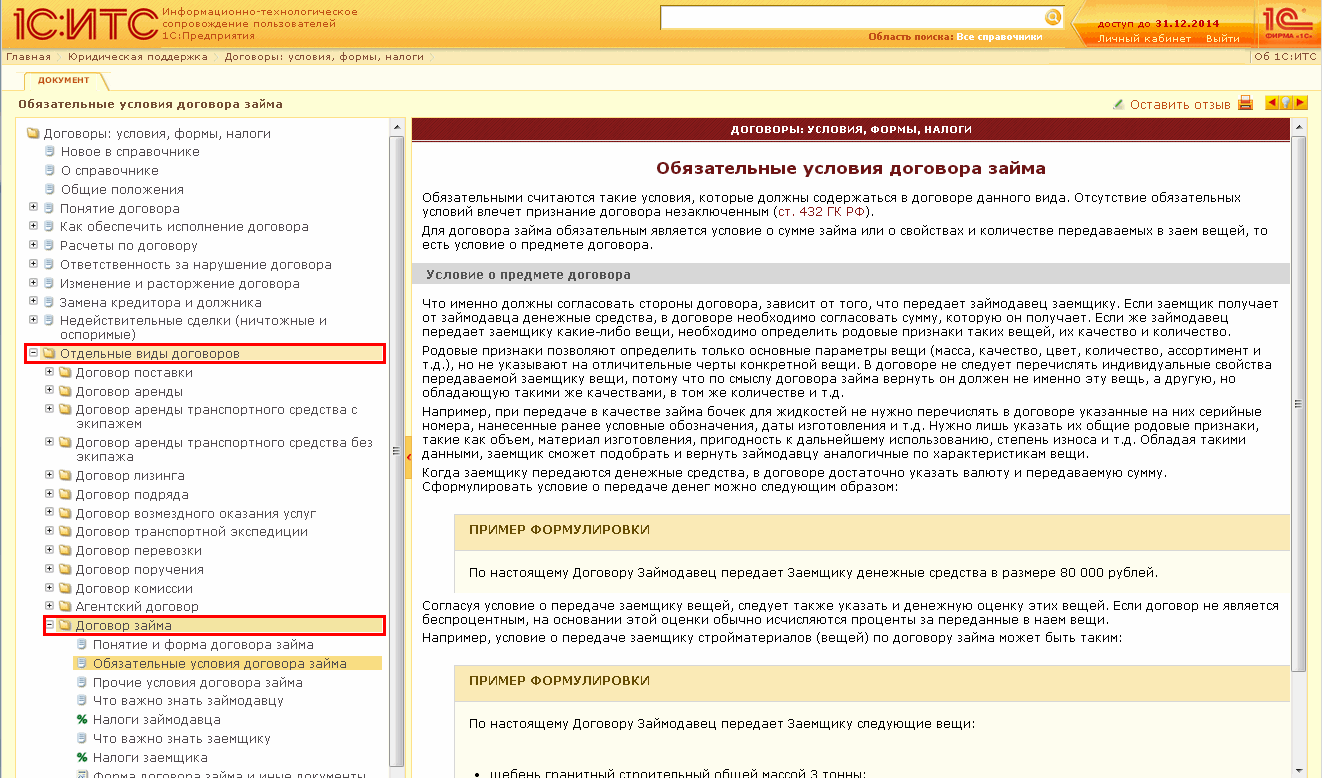Open Юридическая поддержка in the breadcrumb
Image resolution: width=1322 pixels, height=778 pixels.
click(138, 57)
